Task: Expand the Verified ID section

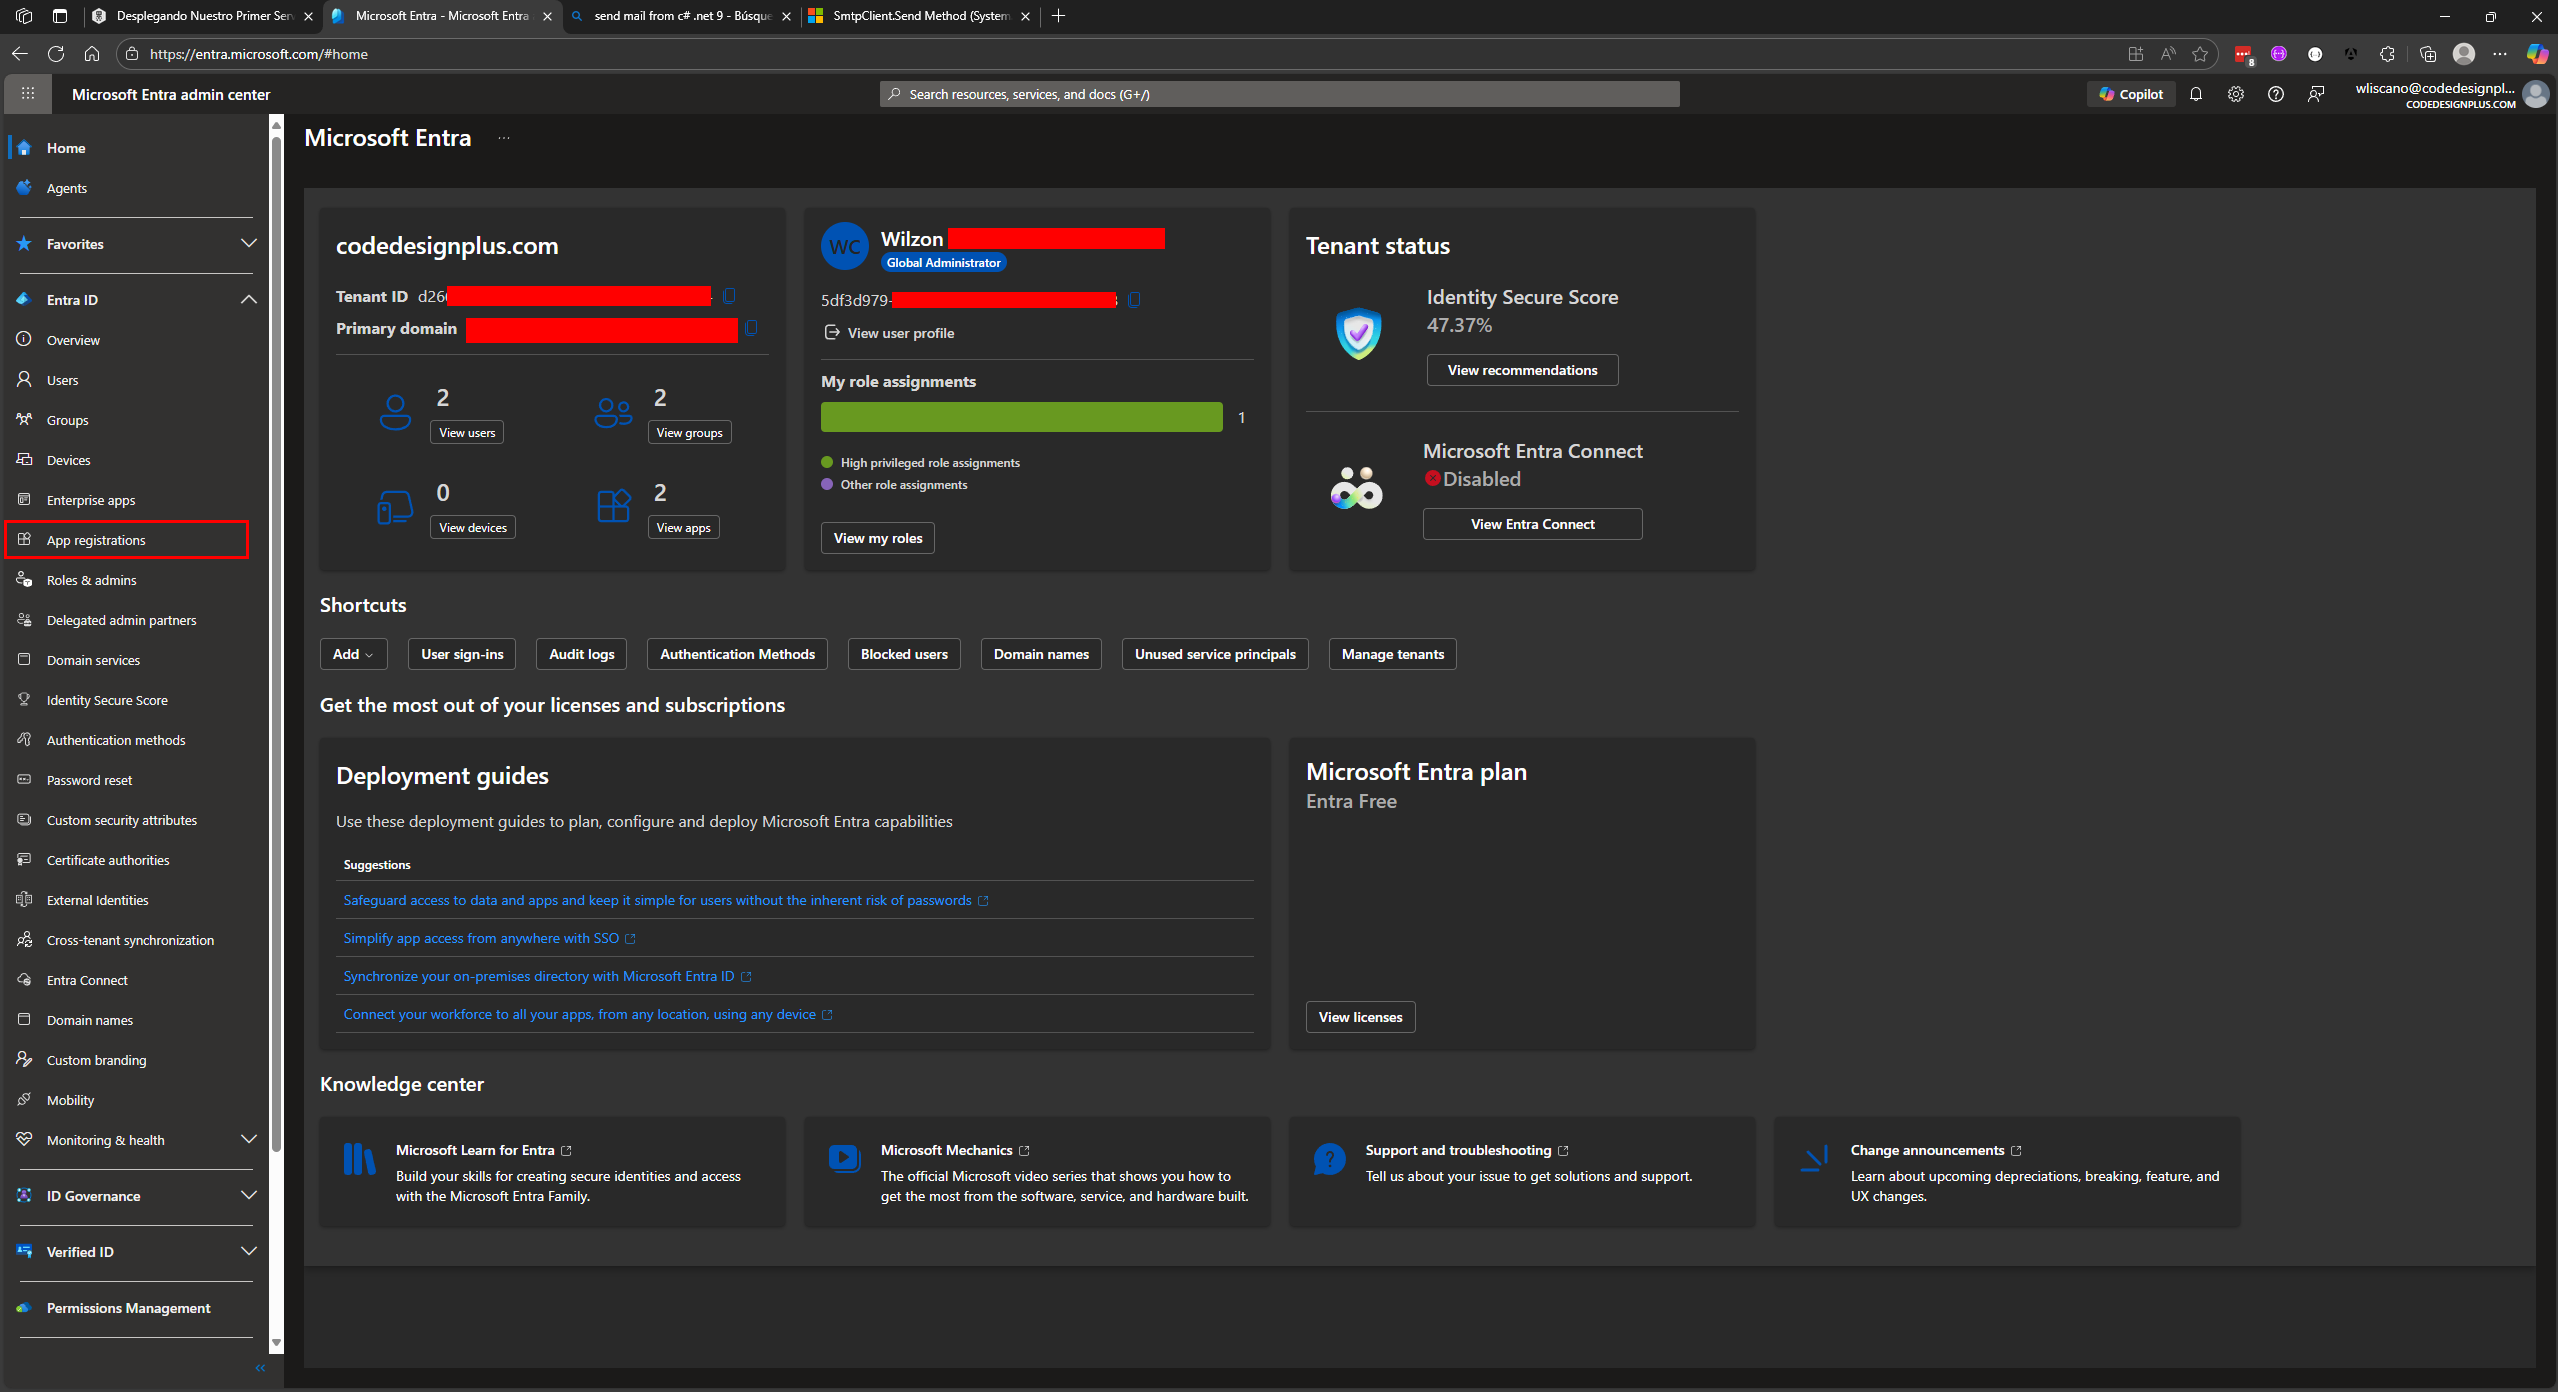Action: (x=249, y=1252)
